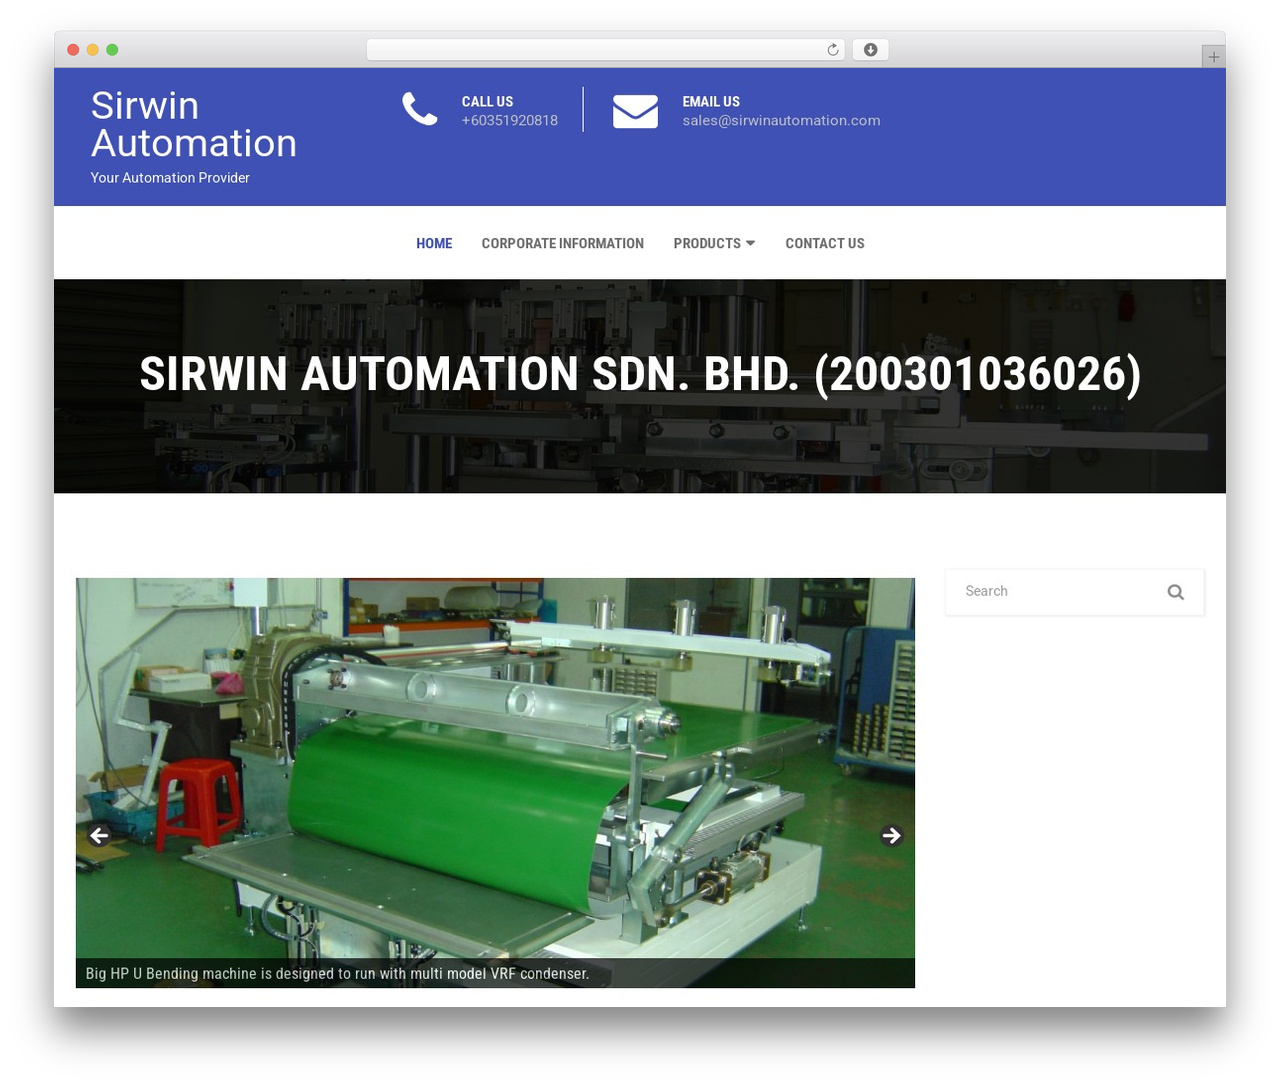Open the Corporate Information page
Viewport: 1280px width, 1084px height.
tap(562, 243)
